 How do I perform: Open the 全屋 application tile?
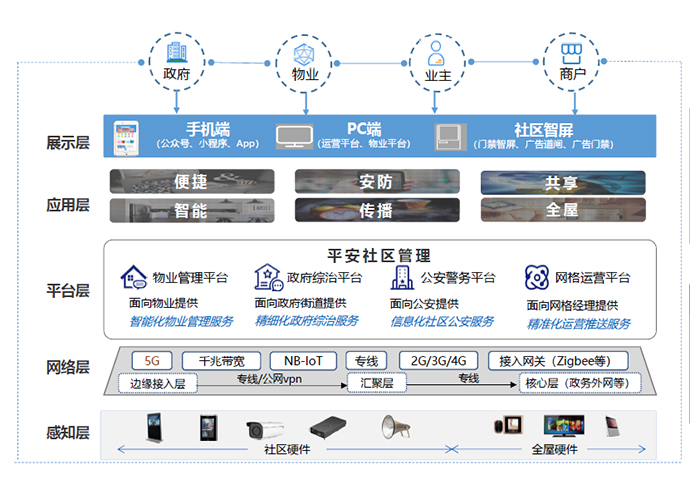coord(563,210)
